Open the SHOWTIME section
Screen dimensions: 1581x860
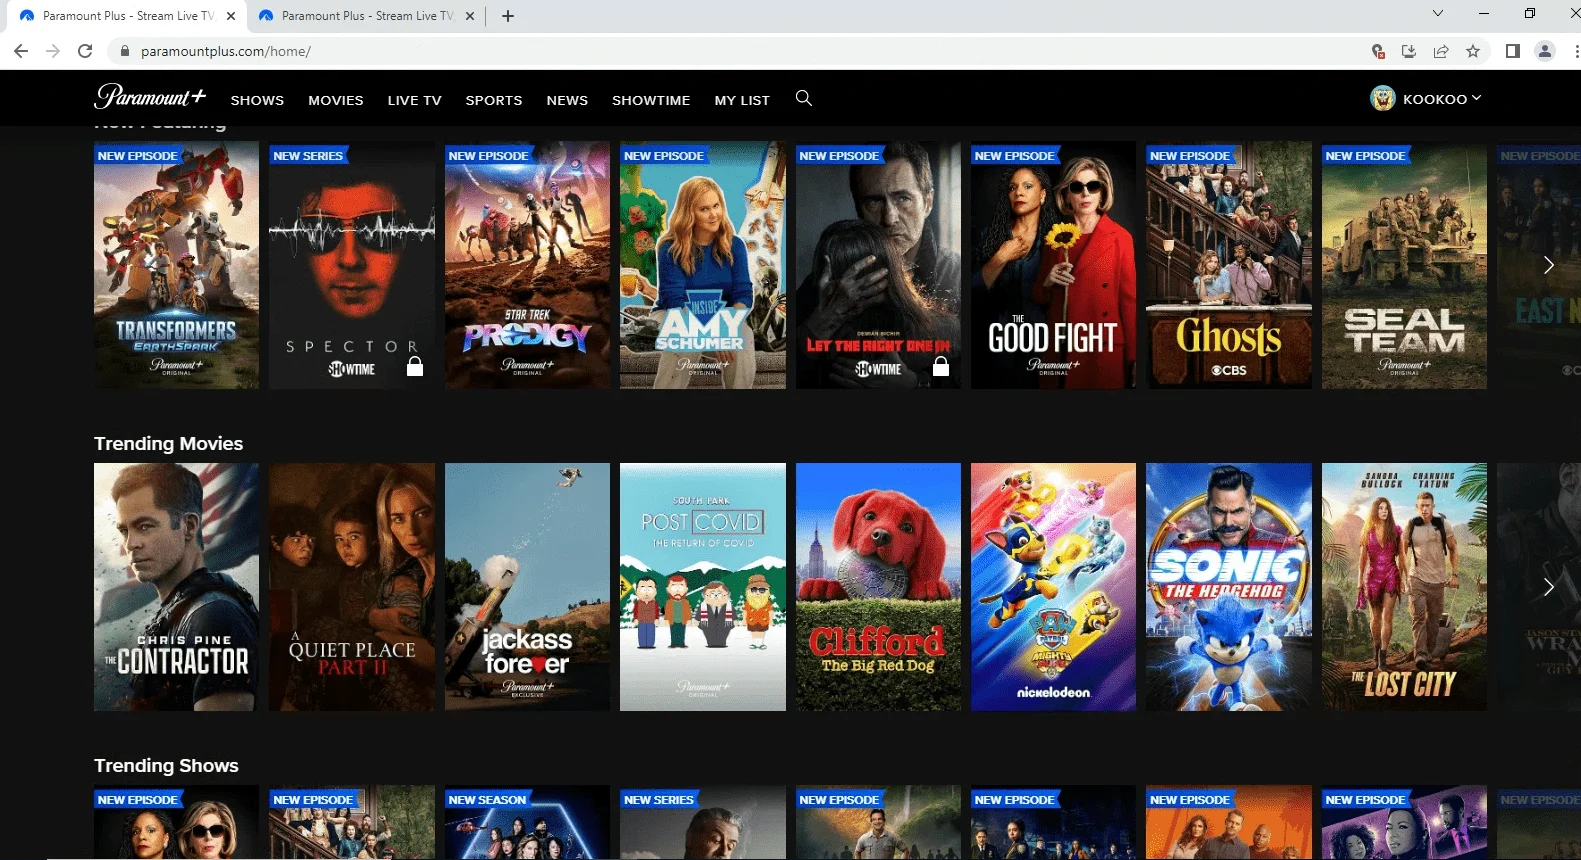coord(651,100)
